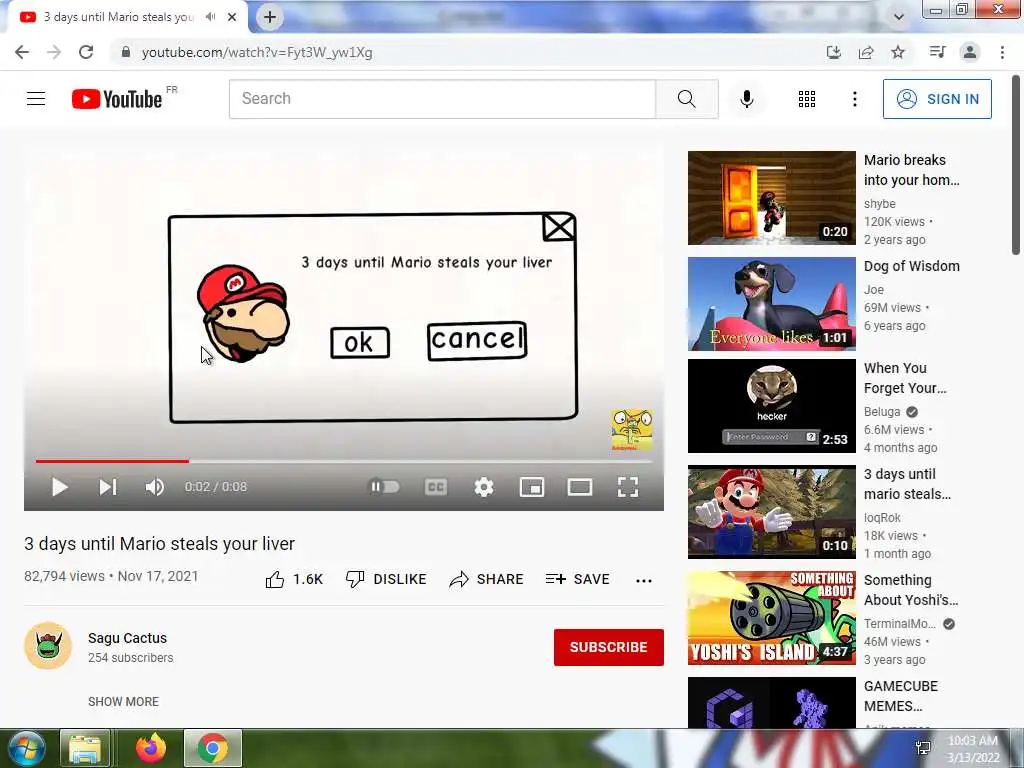Image resolution: width=1024 pixels, height=768 pixels.
Task: Open the YouTube hamburger guide menu
Action: 36,99
